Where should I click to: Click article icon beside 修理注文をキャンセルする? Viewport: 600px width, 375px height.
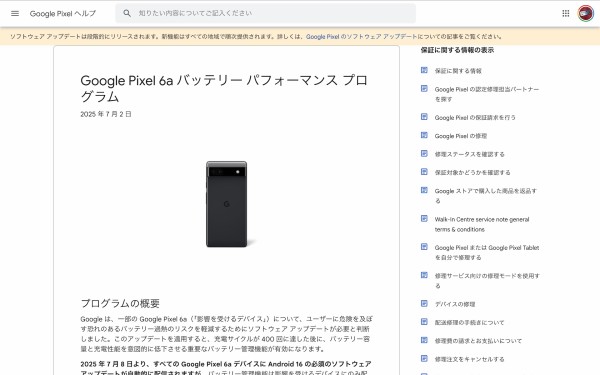point(424,359)
